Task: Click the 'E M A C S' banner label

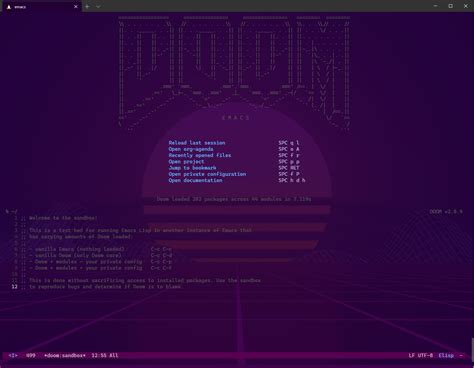Action: 236,118
